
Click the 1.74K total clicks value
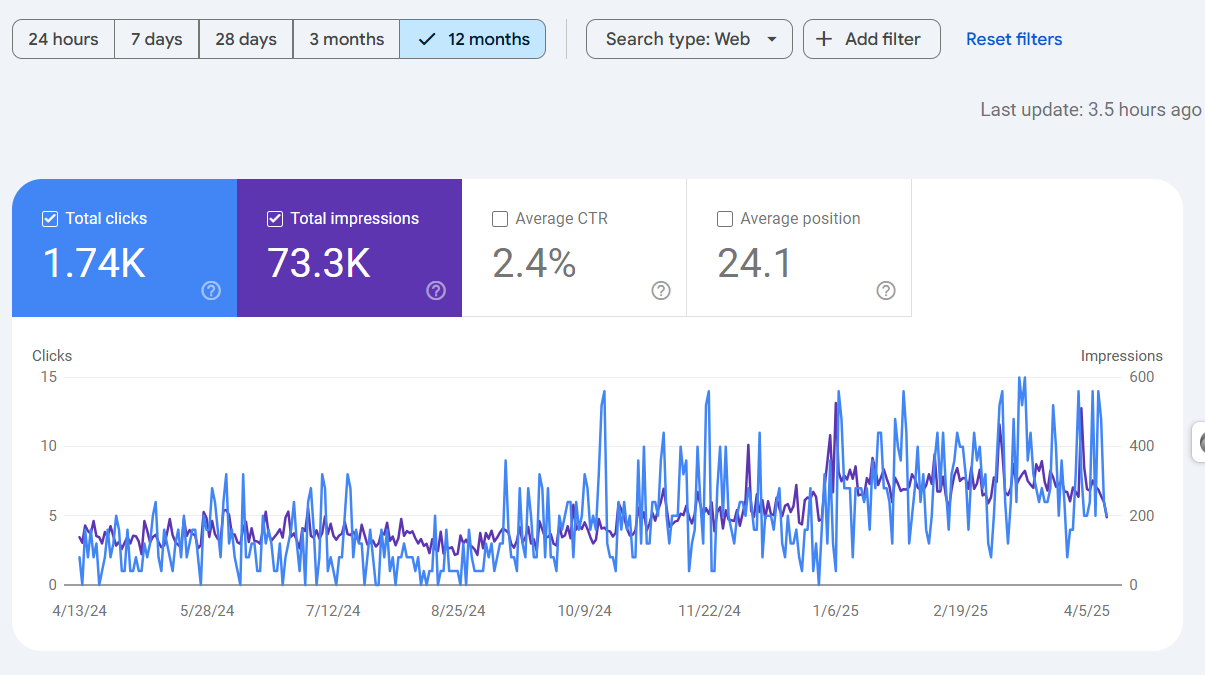point(94,263)
